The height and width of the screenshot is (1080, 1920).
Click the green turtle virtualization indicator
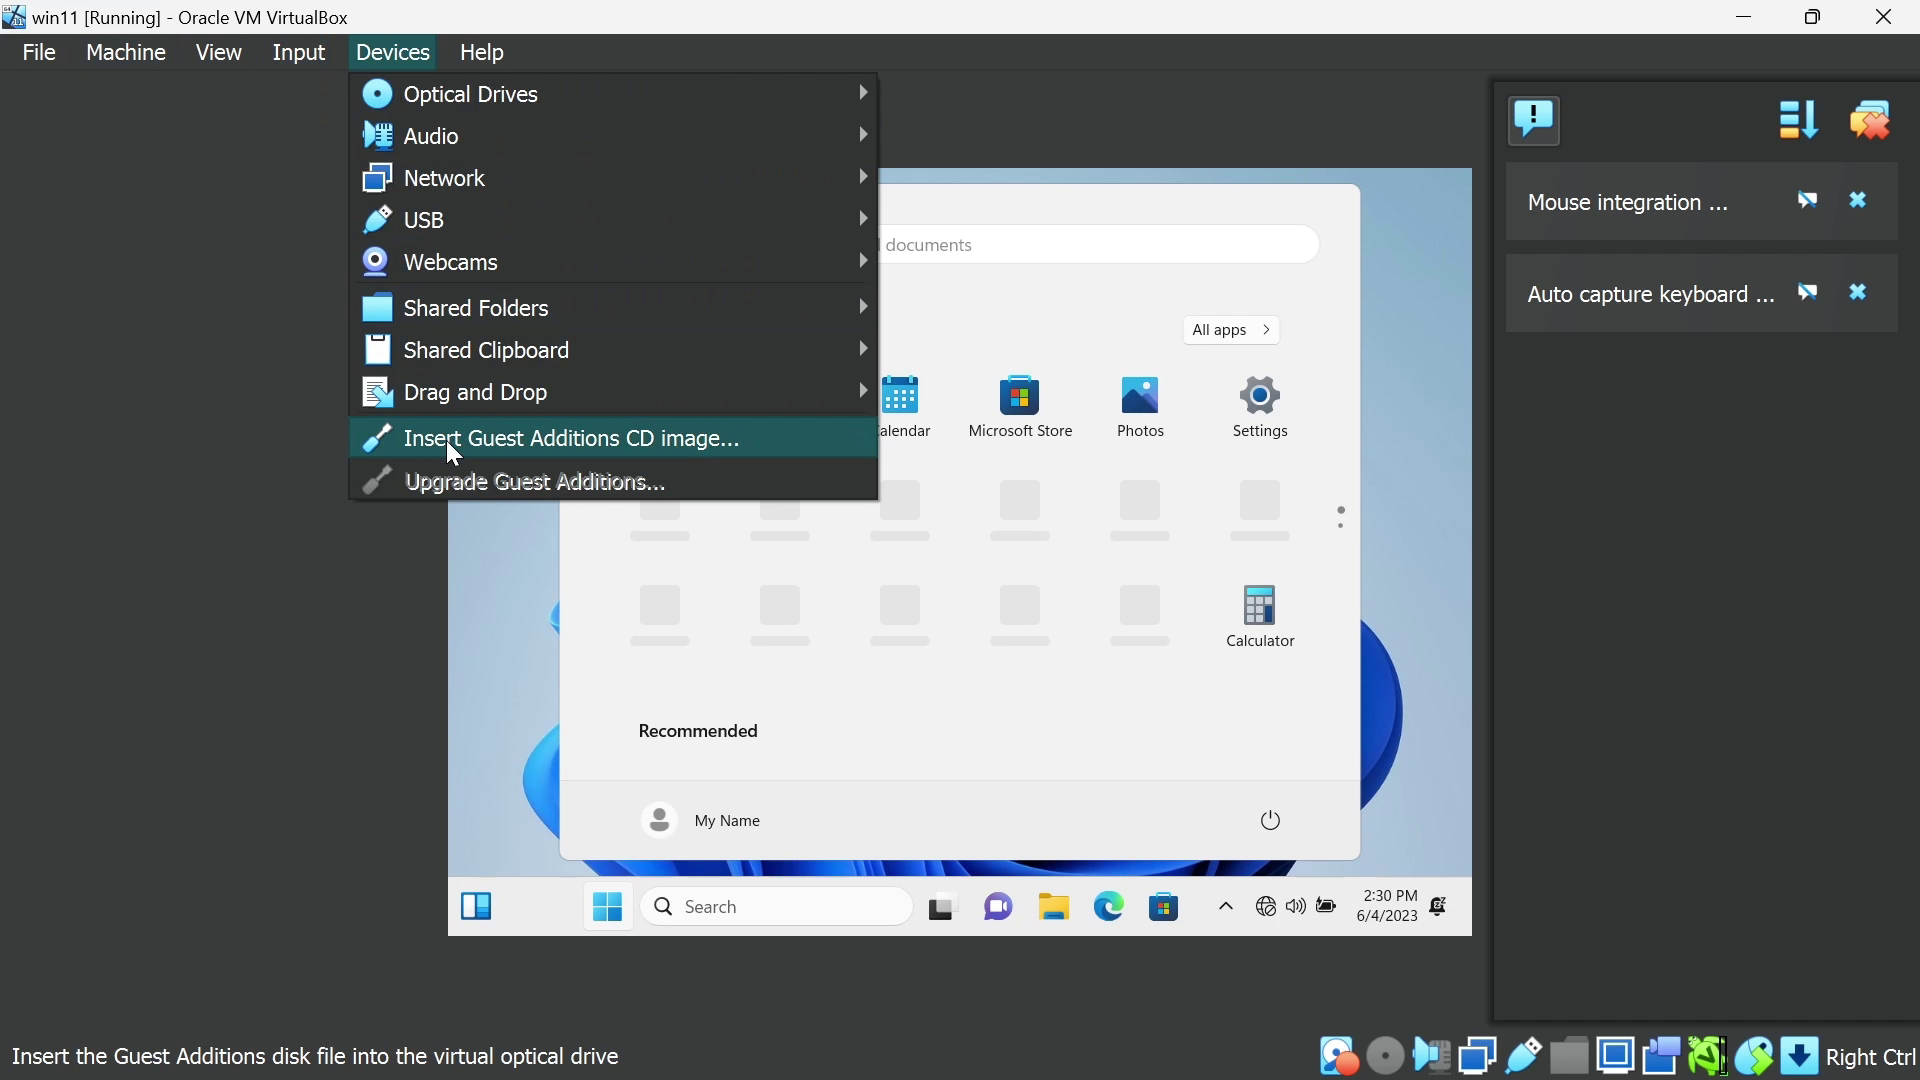[x=1708, y=1056]
